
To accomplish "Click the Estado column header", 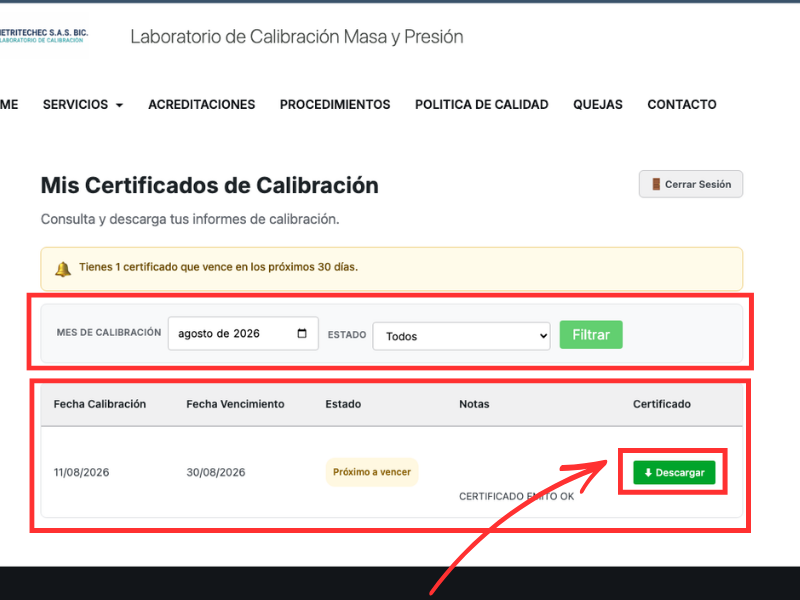I will point(343,404).
